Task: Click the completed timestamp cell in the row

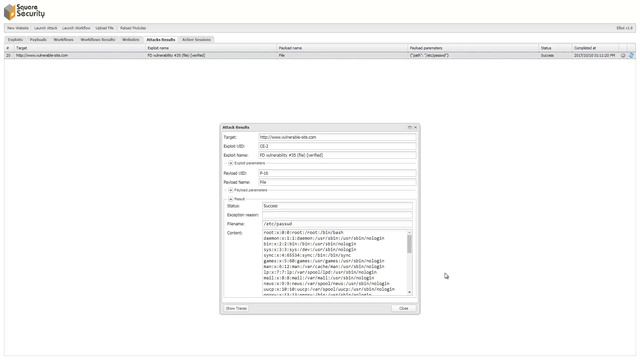Action: pyautogui.click(x=596, y=55)
